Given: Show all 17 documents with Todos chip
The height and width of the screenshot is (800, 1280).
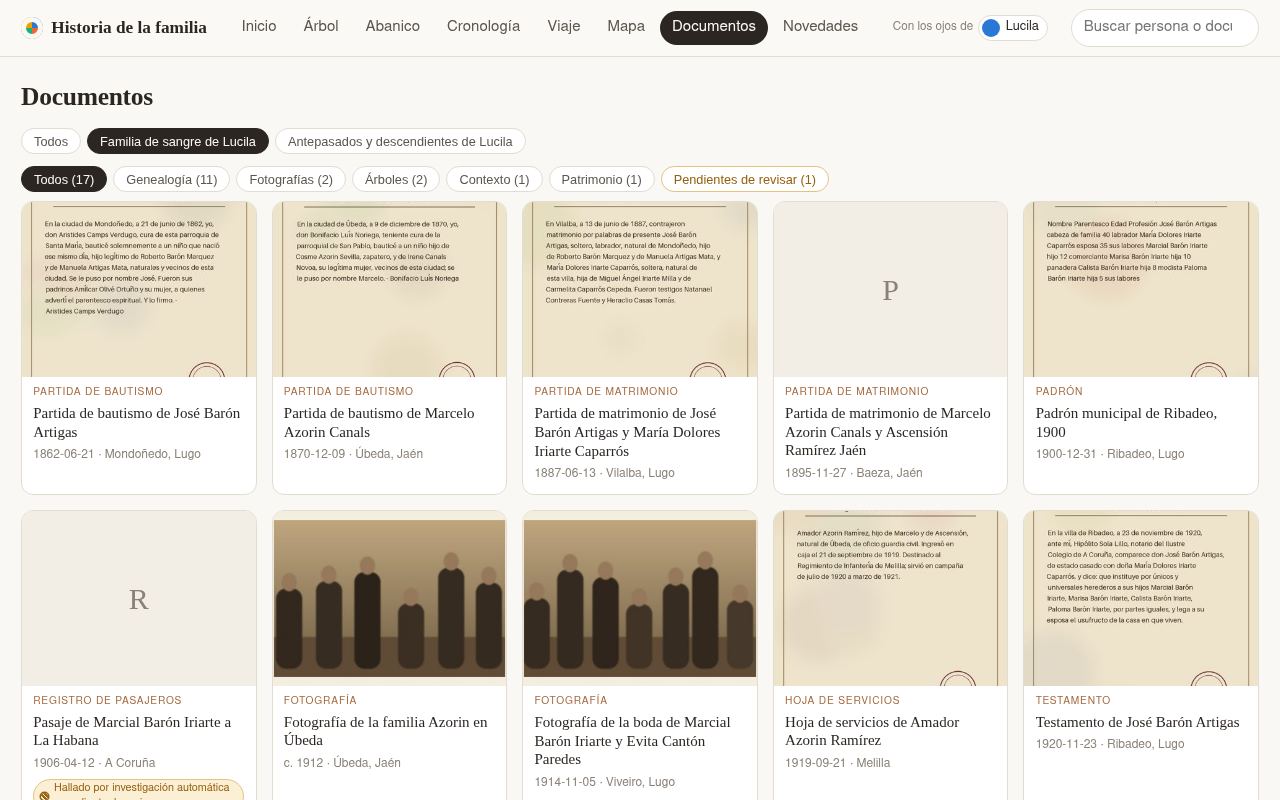Looking at the screenshot, I should 64,179.
